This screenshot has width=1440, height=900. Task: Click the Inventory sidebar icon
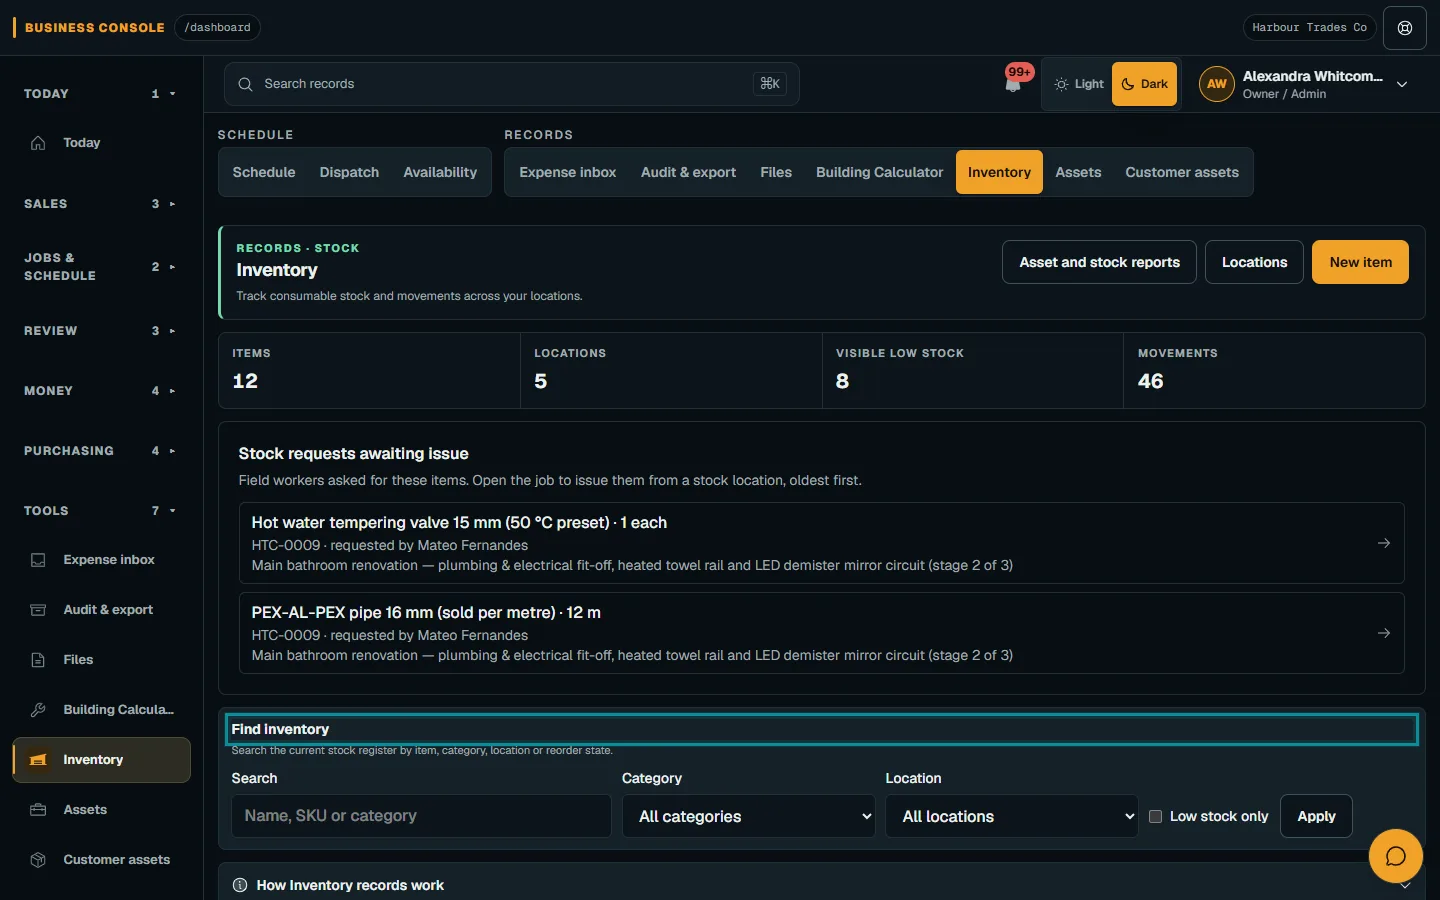pyautogui.click(x=38, y=760)
